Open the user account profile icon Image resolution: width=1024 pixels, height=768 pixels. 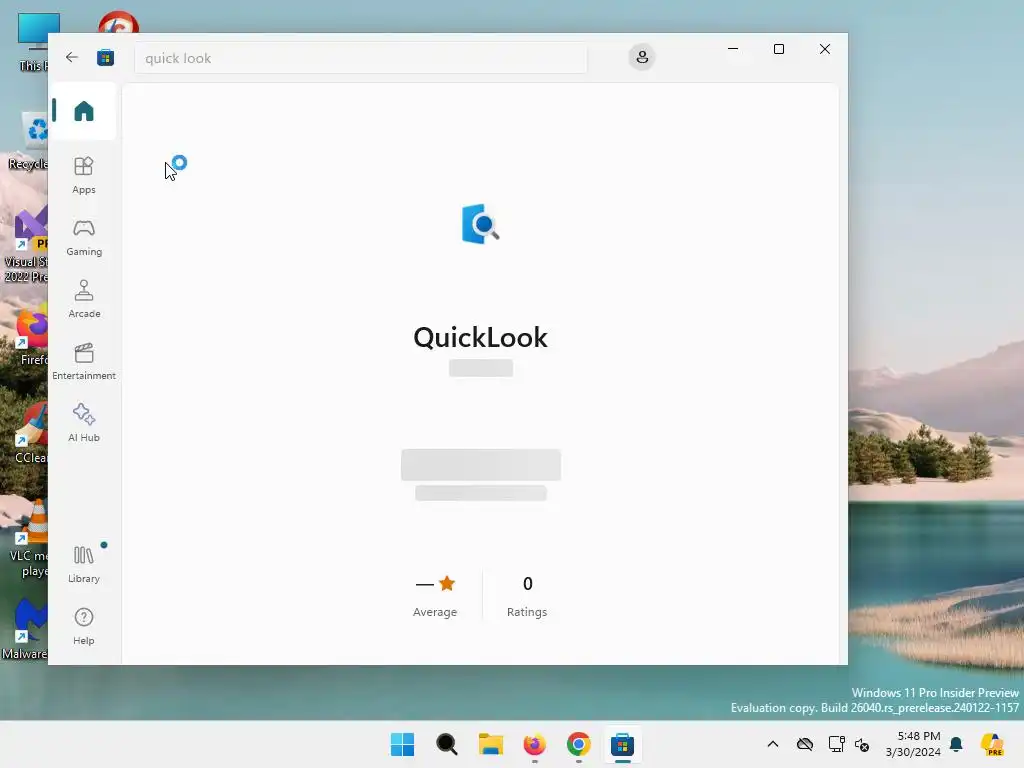click(x=642, y=57)
